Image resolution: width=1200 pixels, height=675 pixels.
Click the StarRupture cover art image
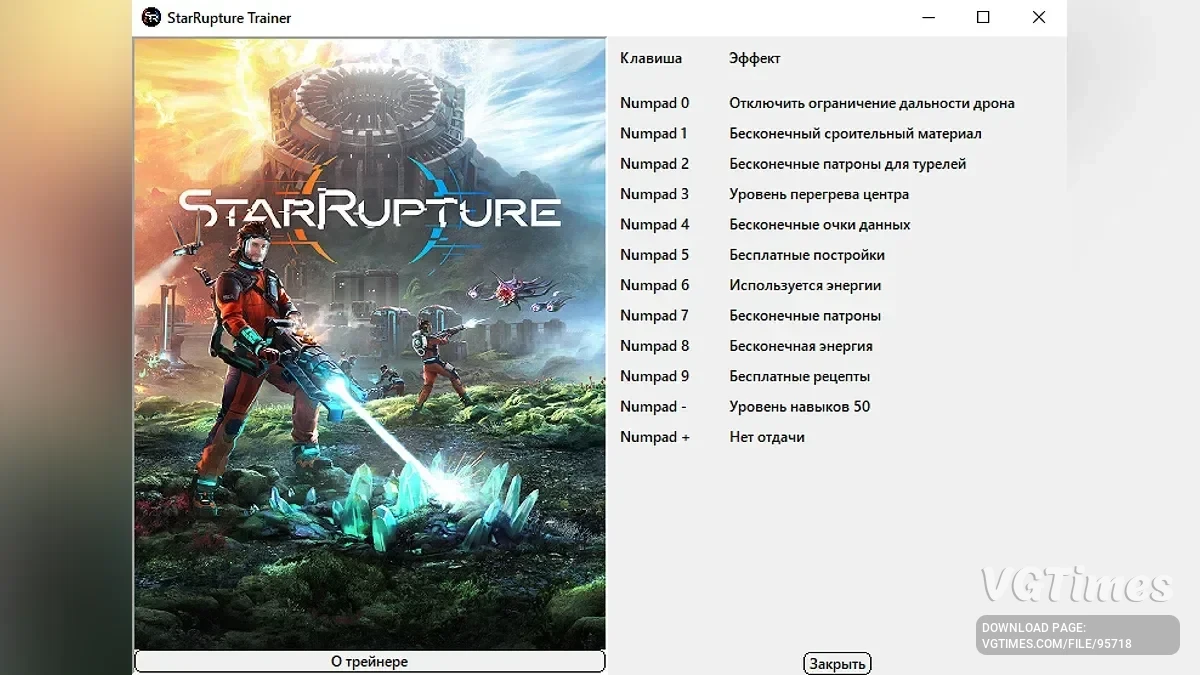click(x=369, y=344)
